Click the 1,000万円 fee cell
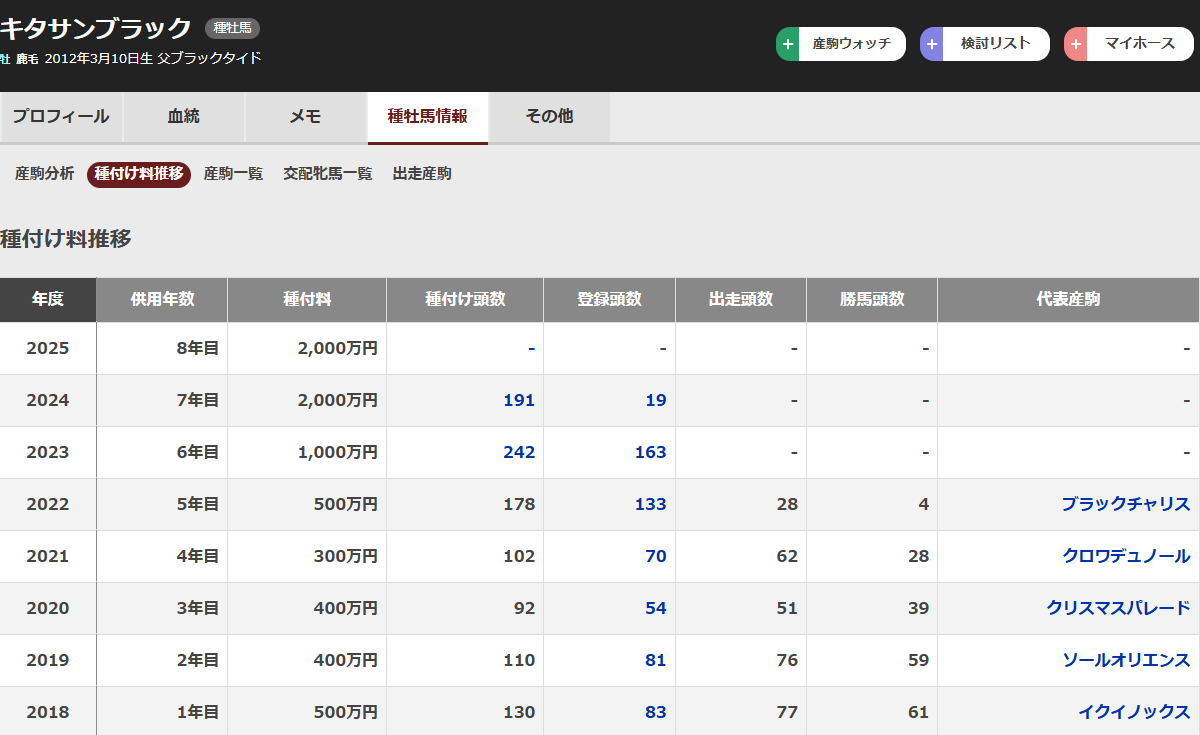1200x735 pixels. [x=307, y=452]
